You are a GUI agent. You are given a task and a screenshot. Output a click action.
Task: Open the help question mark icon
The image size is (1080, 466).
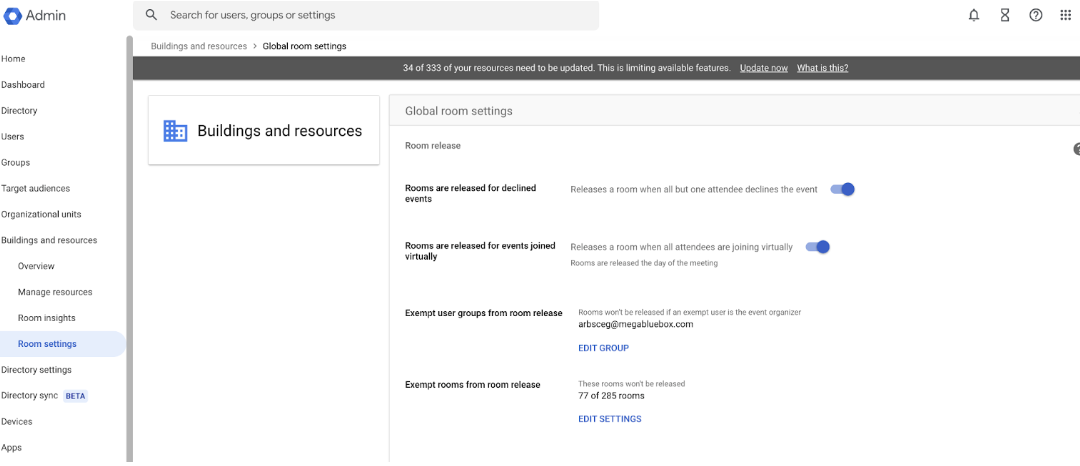tap(1035, 15)
